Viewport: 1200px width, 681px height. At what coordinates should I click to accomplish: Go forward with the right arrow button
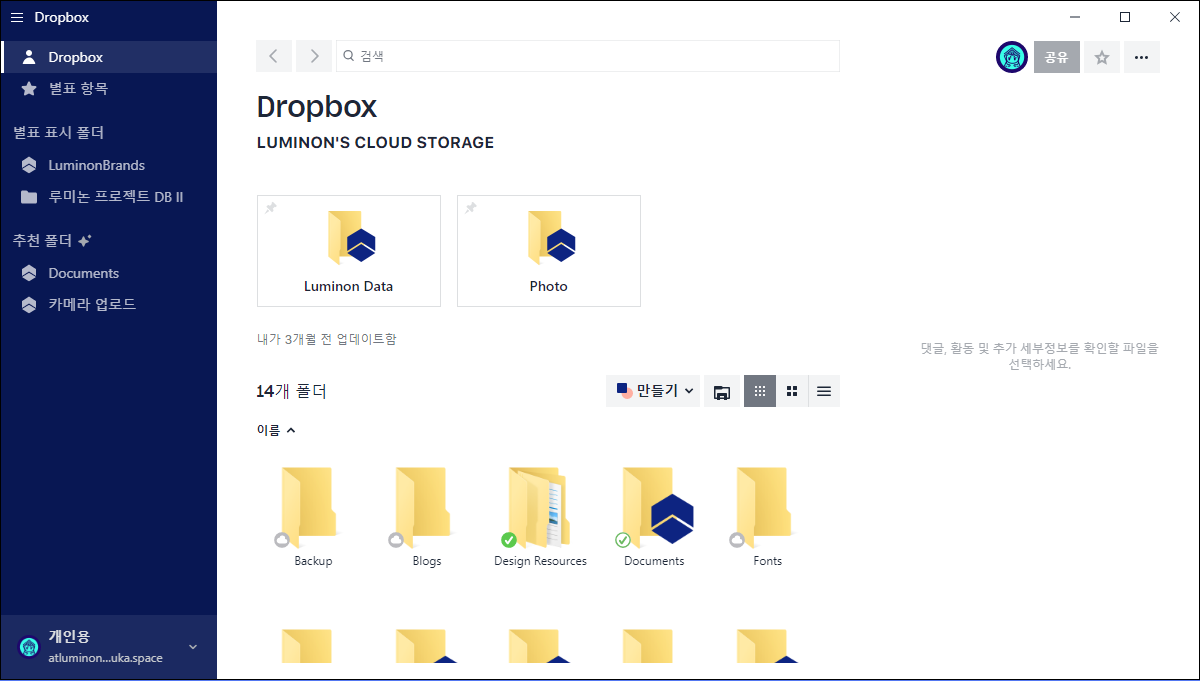tap(314, 56)
